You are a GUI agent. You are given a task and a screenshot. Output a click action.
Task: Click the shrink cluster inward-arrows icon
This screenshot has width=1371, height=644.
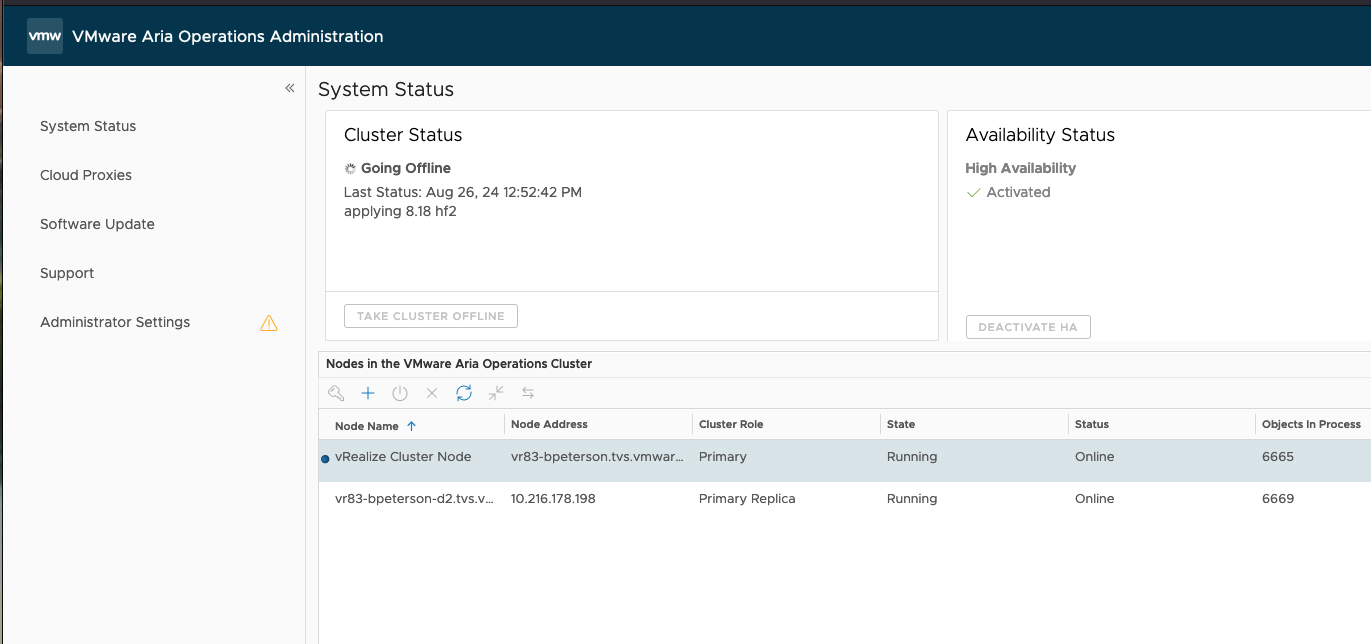coord(495,393)
